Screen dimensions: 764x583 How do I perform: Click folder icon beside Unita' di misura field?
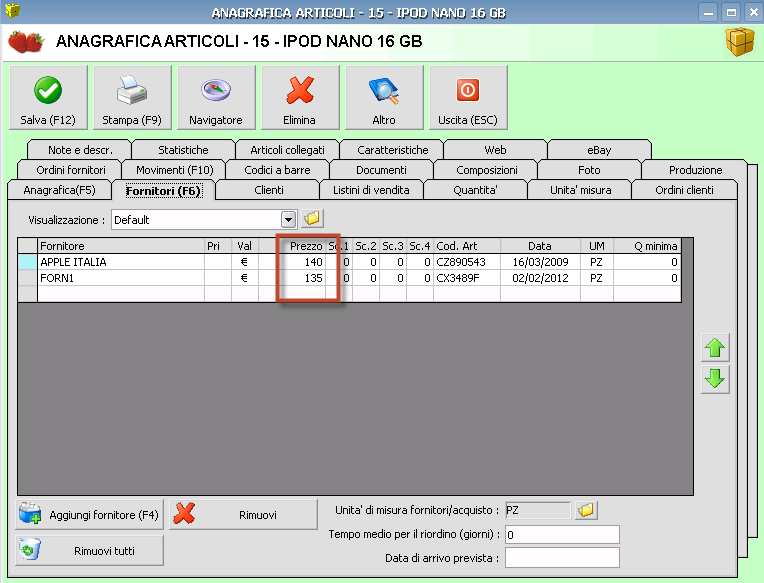586,510
